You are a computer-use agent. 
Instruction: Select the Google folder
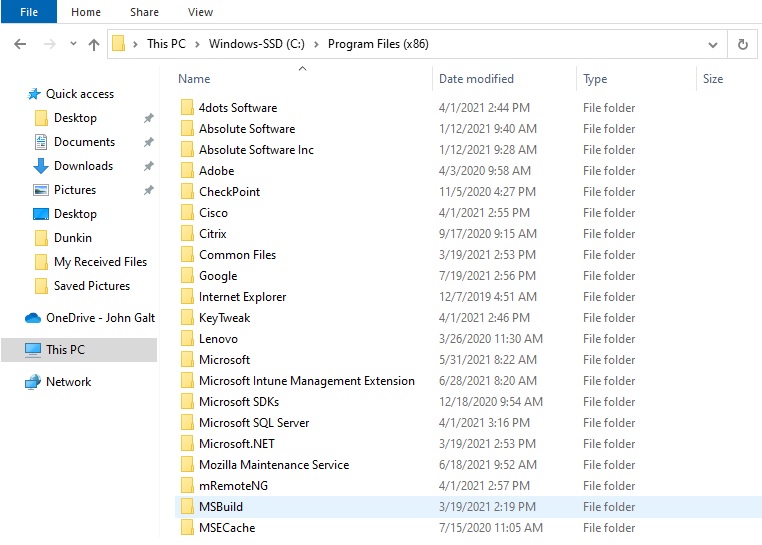[218, 276]
